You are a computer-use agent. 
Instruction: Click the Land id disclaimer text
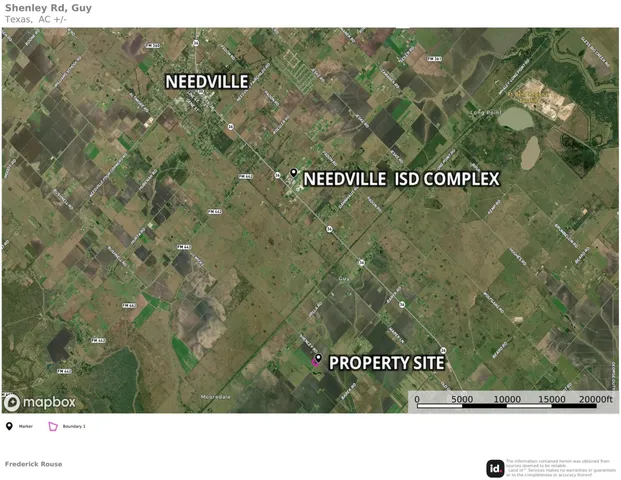click(561, 468)
